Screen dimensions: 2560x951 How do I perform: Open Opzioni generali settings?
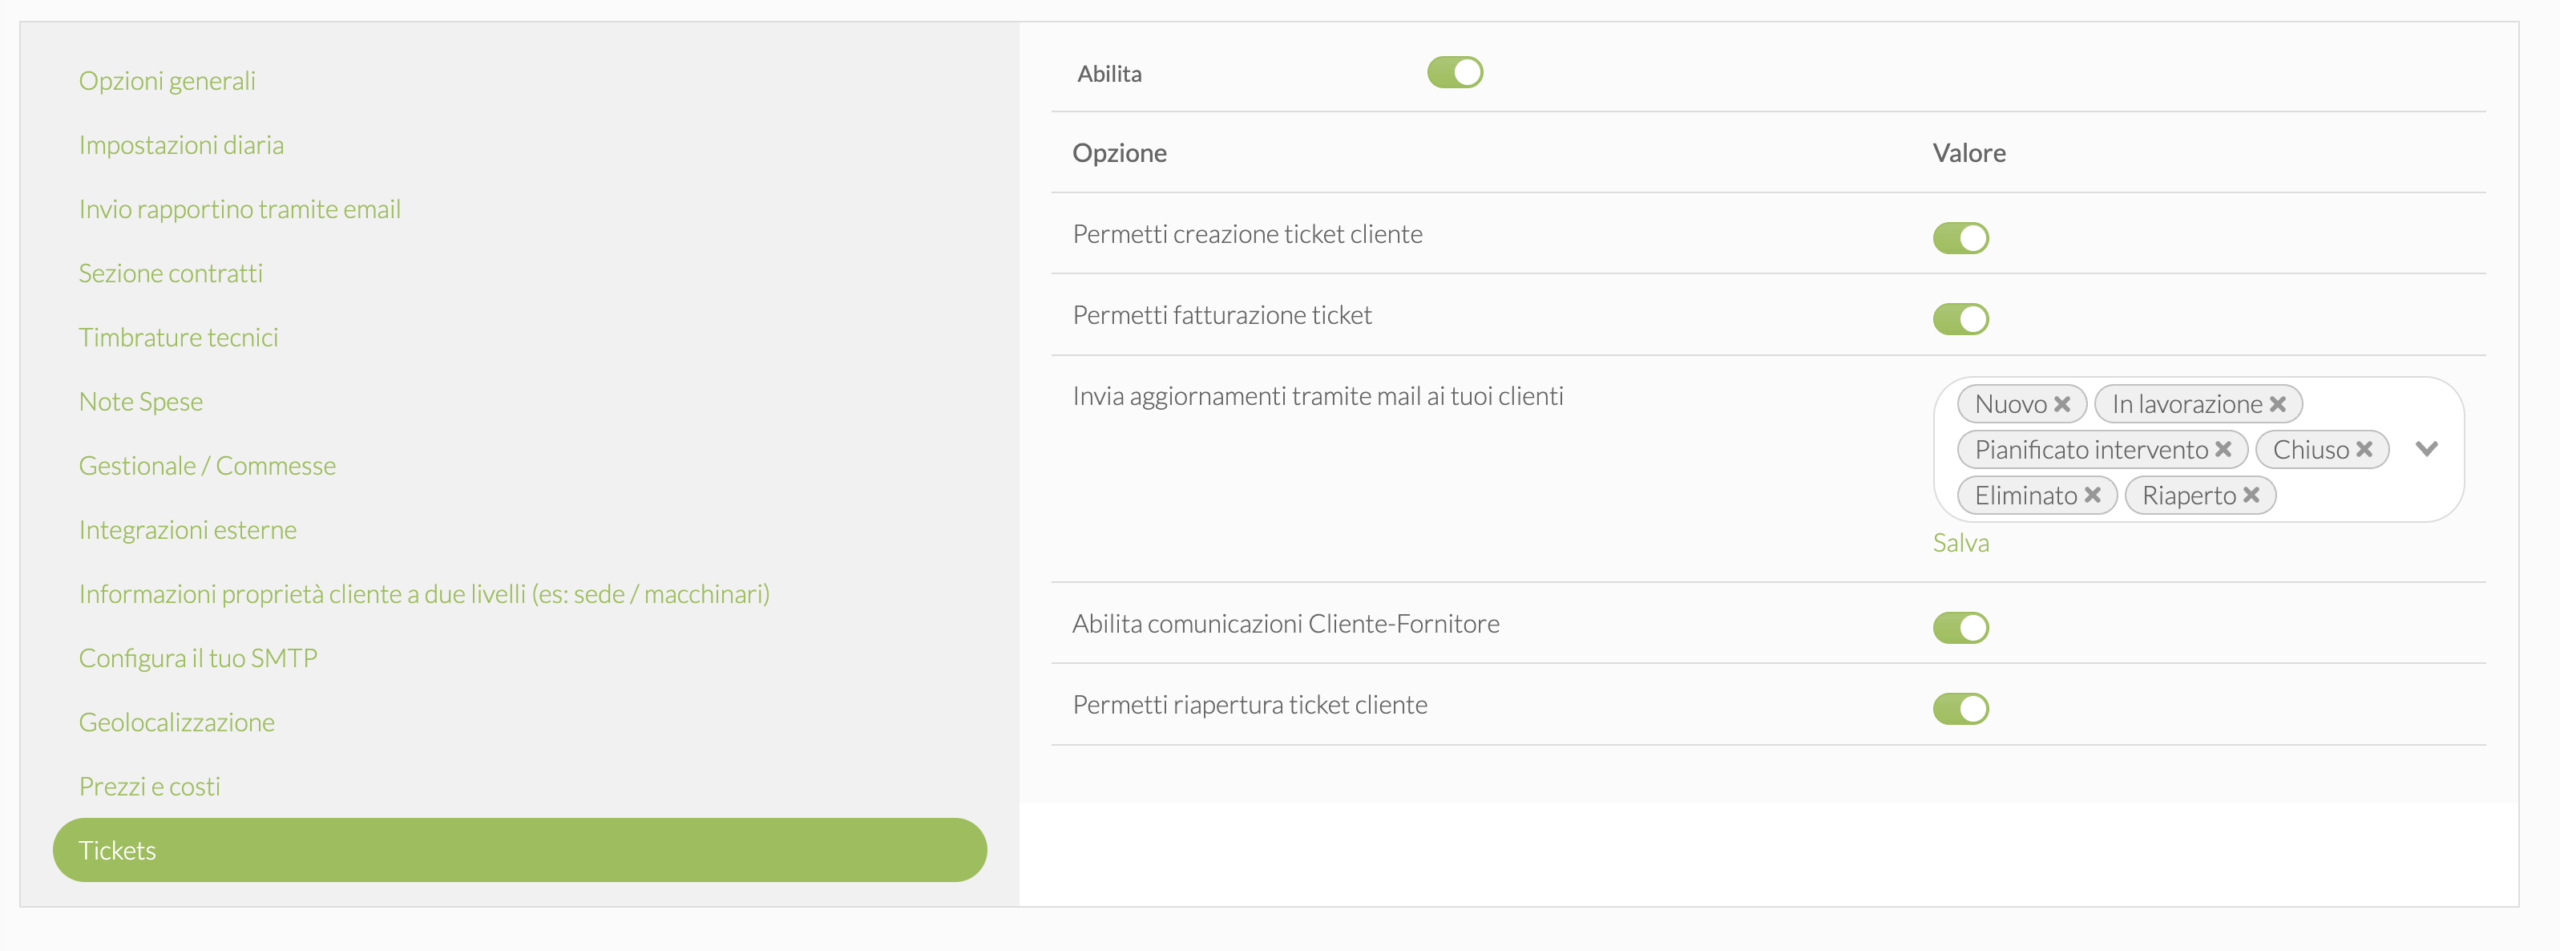(x=167, y=81)
